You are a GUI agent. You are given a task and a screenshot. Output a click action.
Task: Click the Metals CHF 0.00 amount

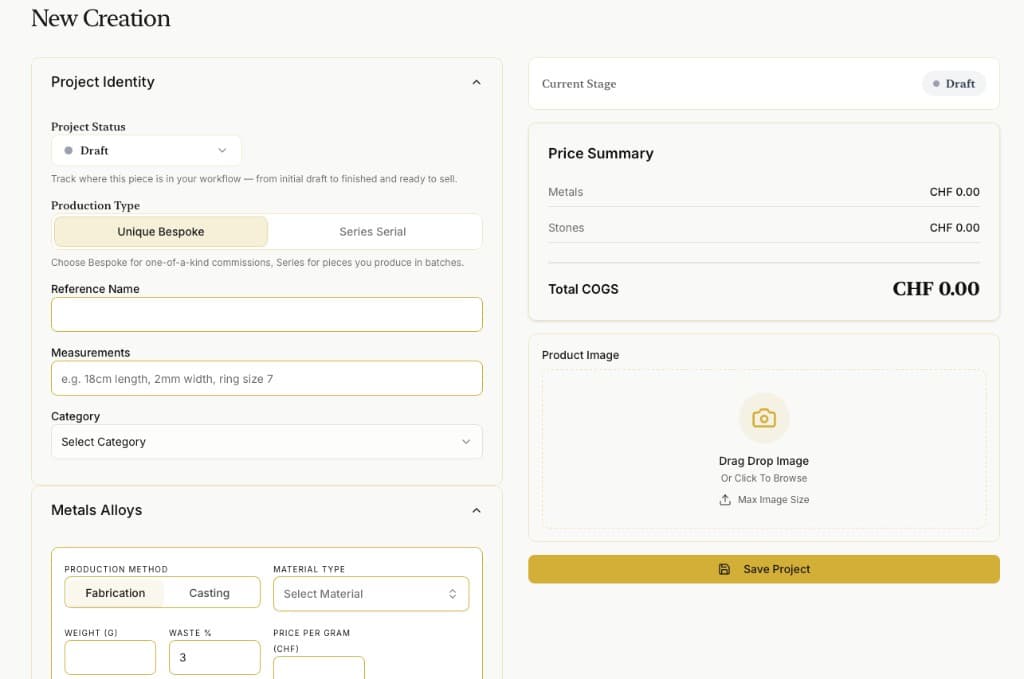pyautogui.click(x=954, y=192)
